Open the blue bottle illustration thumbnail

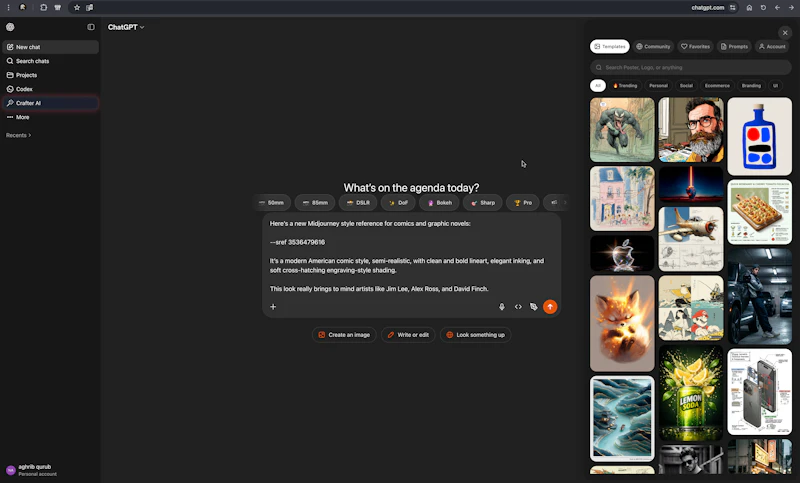coord(760,136)
